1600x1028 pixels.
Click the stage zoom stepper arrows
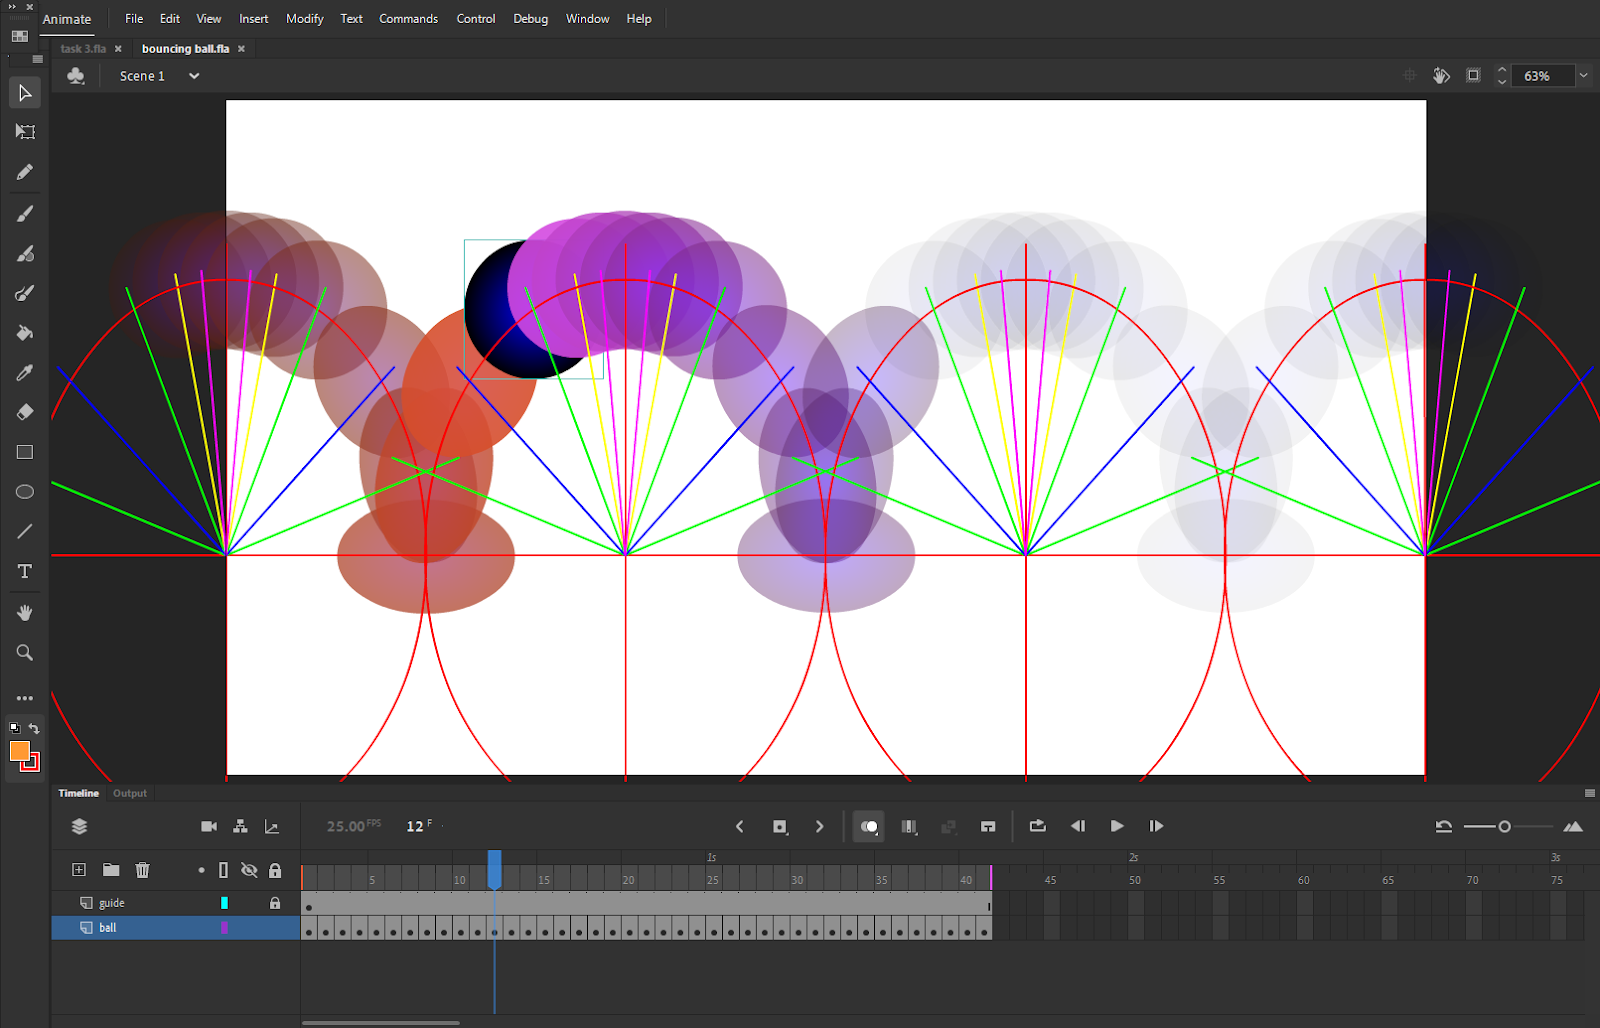click(x=1501, y=76)
